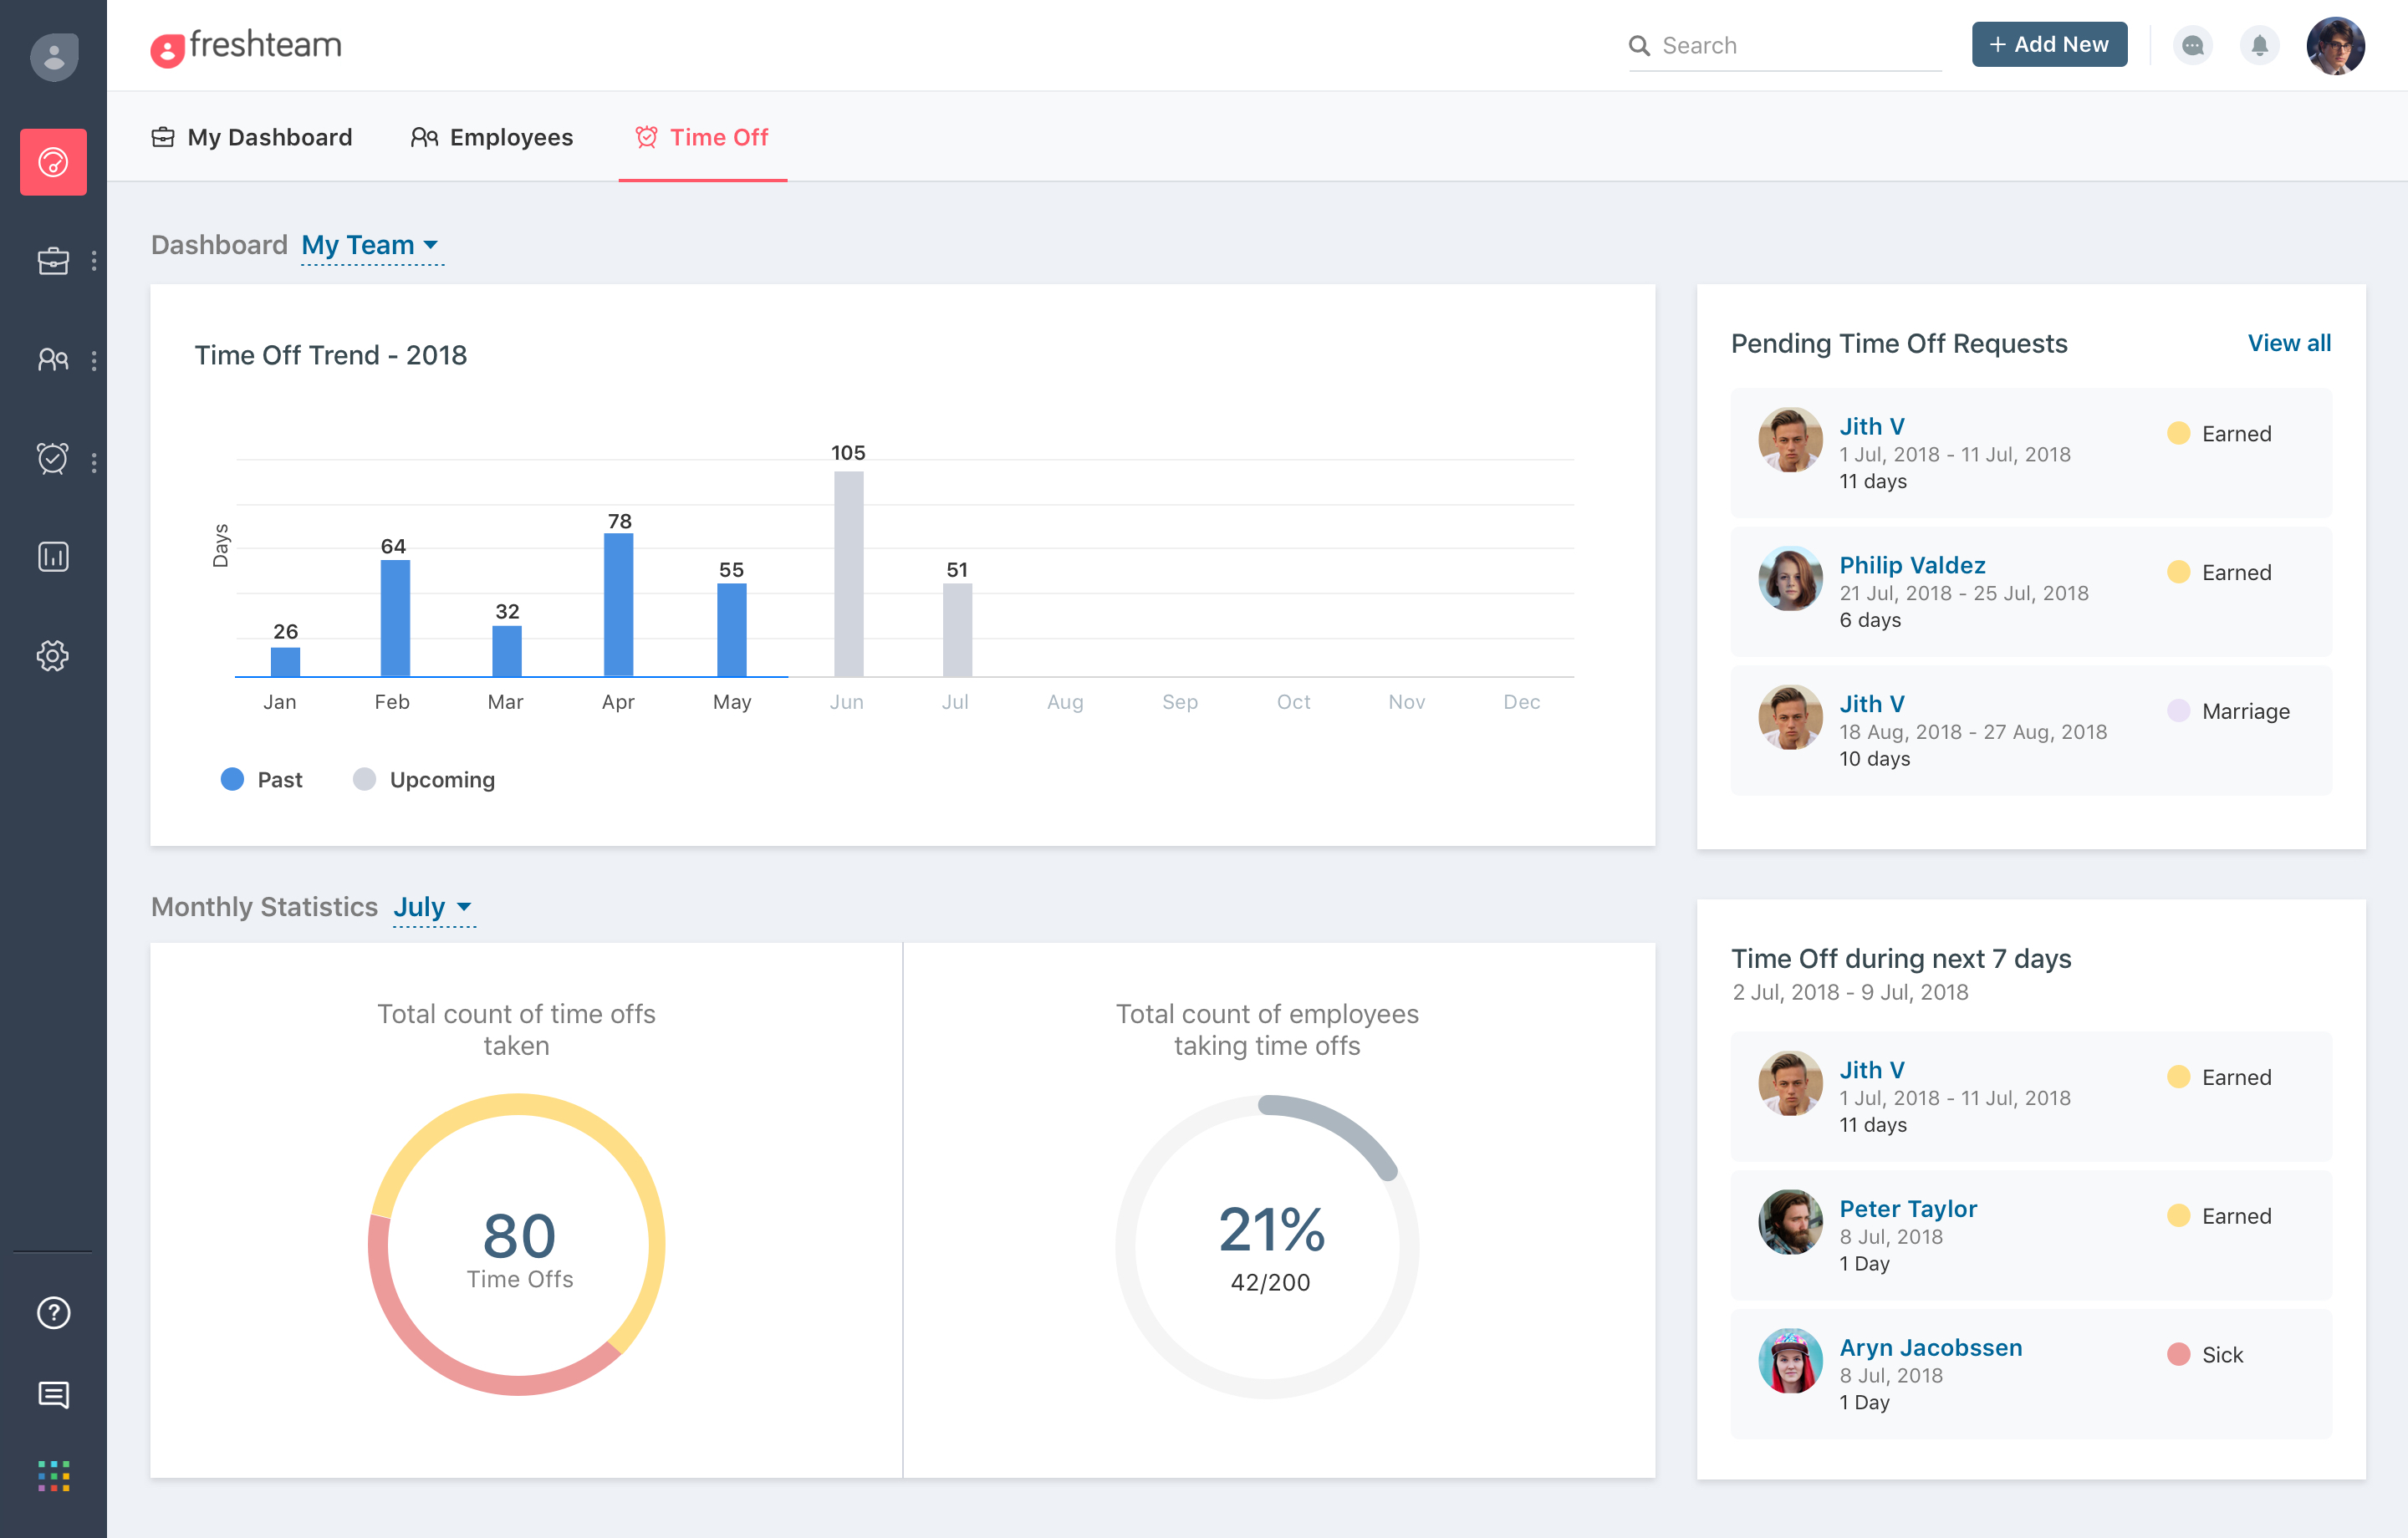Click the Past legend toggle in chart
Image resolution: width=2408 pixels, height=1538 pixels.
pos(260,779)
